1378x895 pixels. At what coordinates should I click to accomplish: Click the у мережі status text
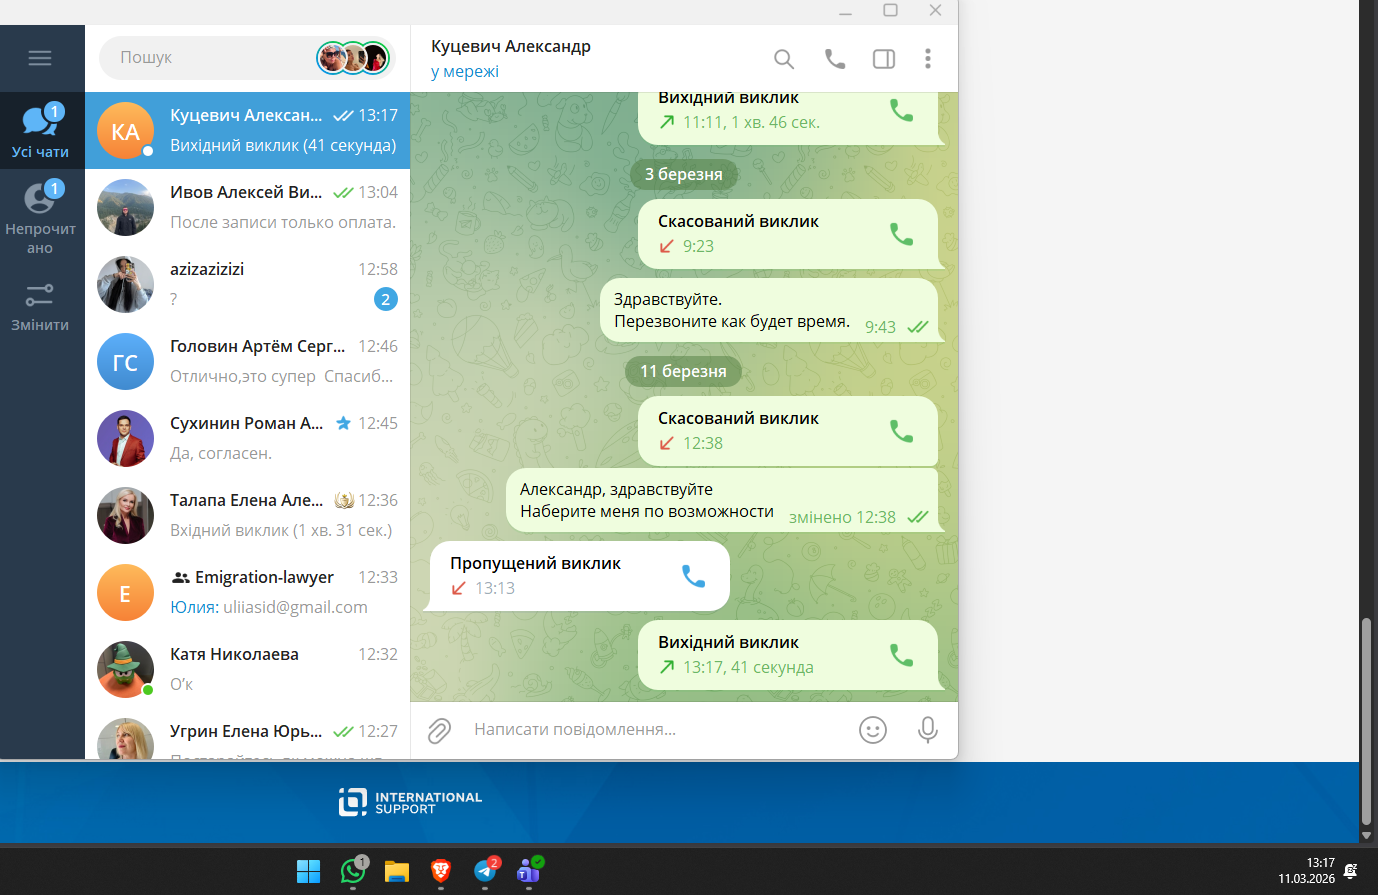tap(465, 72)
